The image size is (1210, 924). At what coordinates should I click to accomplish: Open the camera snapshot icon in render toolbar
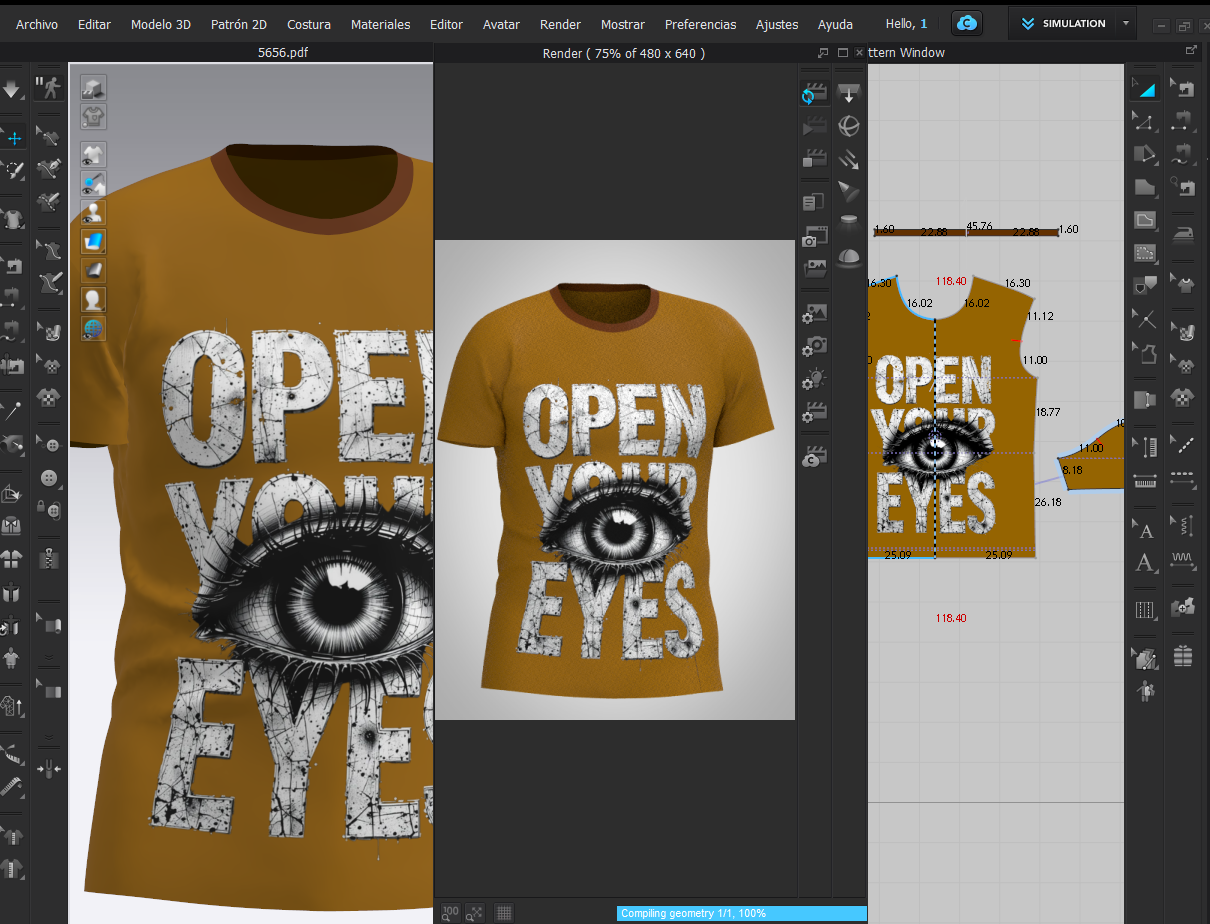point(814,237)
